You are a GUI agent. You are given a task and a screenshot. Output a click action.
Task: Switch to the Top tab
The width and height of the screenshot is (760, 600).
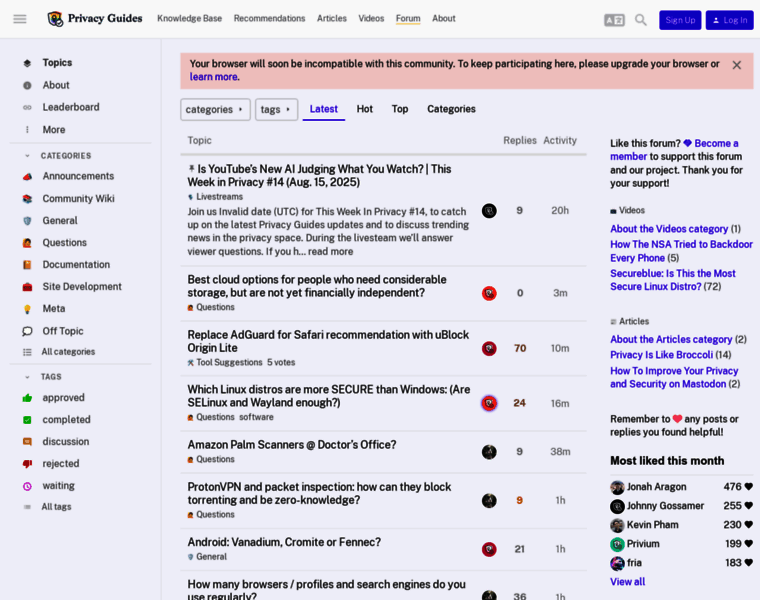point(400,109)
